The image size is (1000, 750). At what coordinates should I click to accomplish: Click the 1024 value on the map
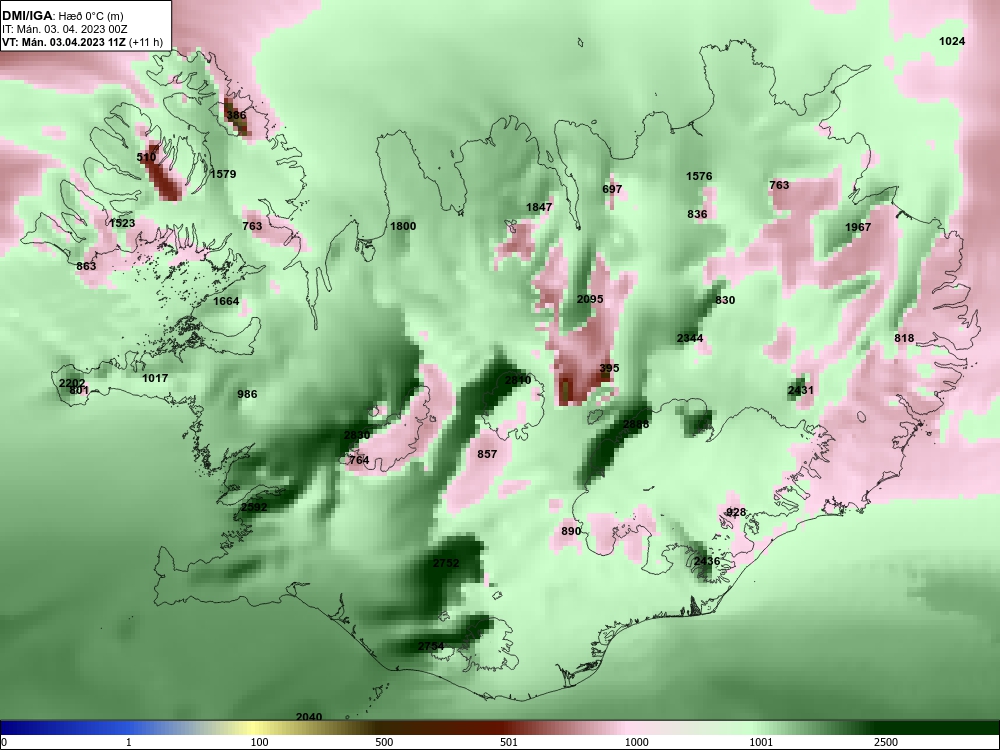click(x=952, y=41)
